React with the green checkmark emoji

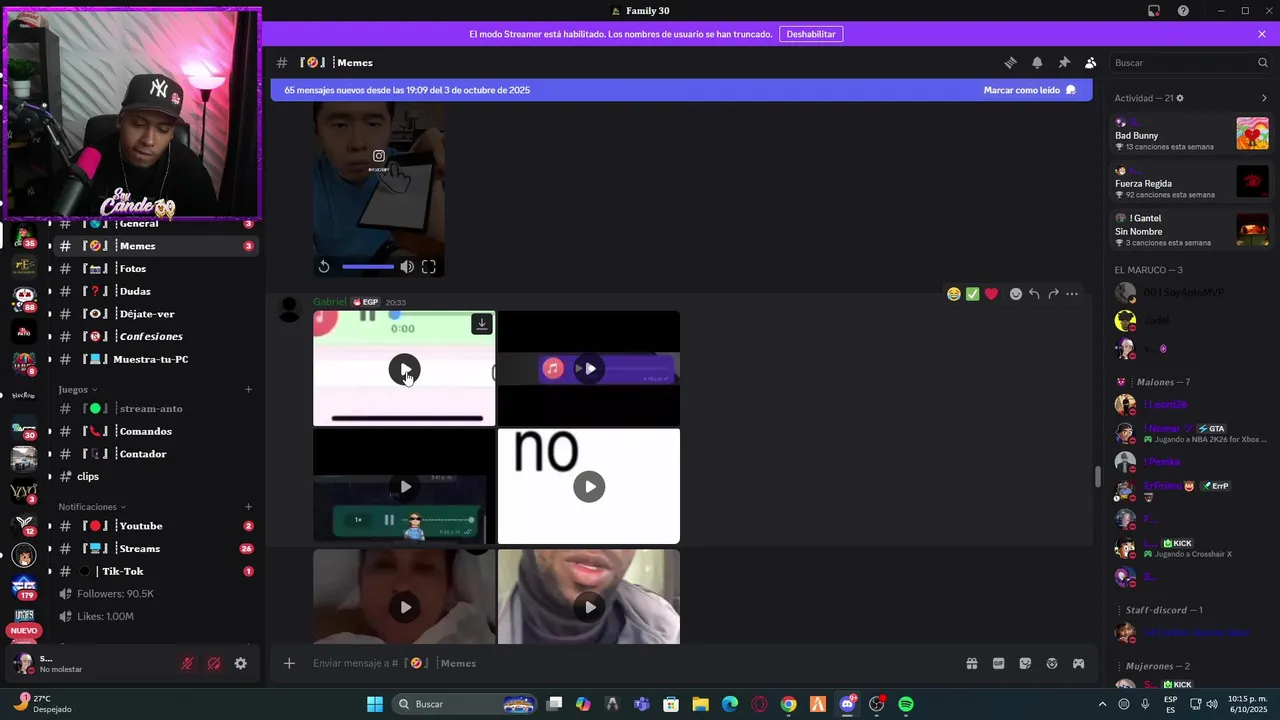point(972,294)
